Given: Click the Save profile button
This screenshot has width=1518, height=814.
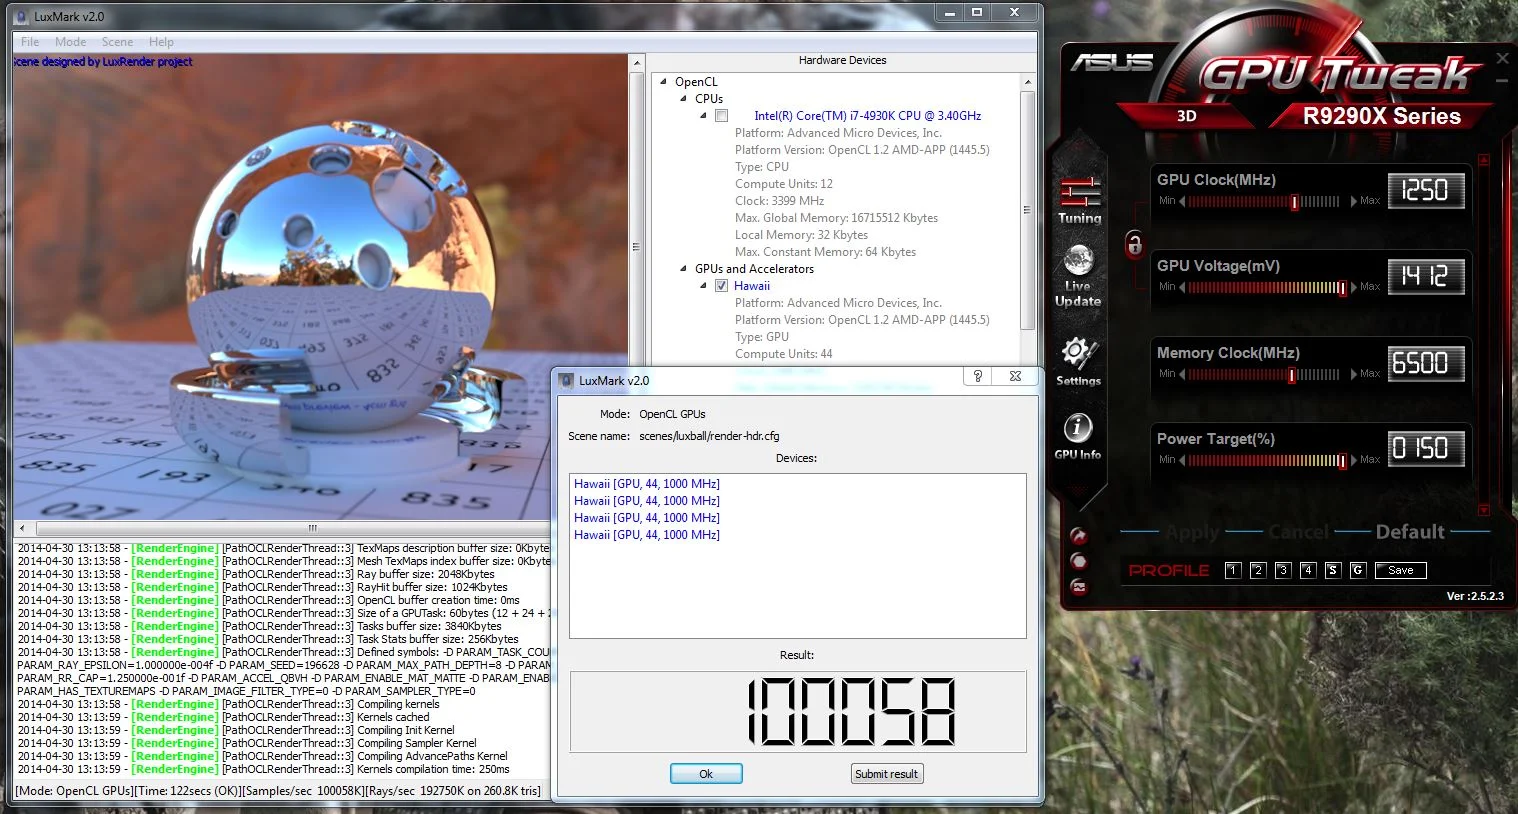Looking at the screenshot, I should click(1400, 570).
